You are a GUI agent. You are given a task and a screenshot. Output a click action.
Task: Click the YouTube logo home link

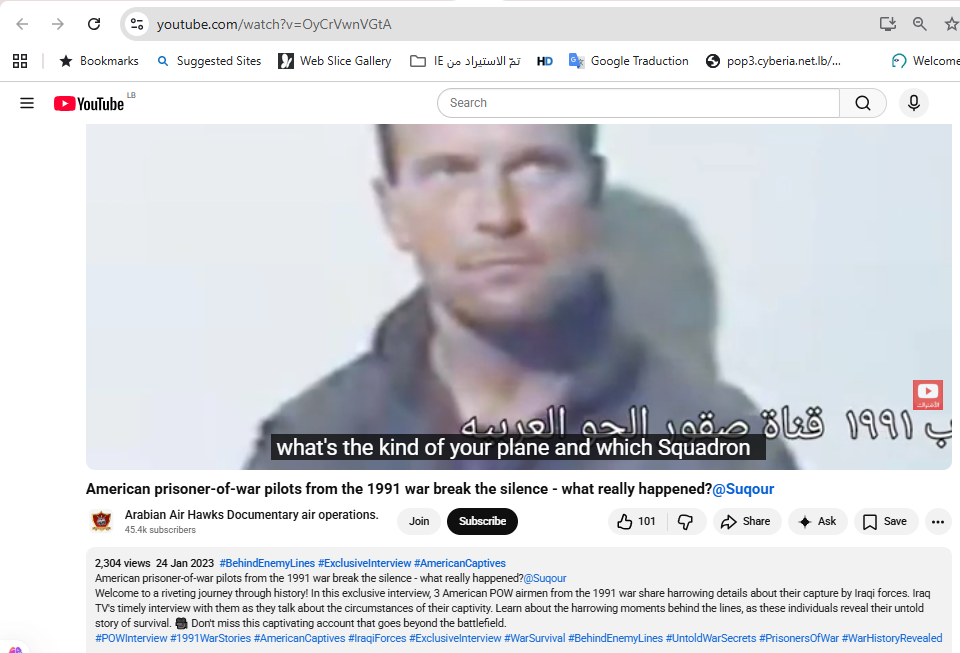coord(89,103)
